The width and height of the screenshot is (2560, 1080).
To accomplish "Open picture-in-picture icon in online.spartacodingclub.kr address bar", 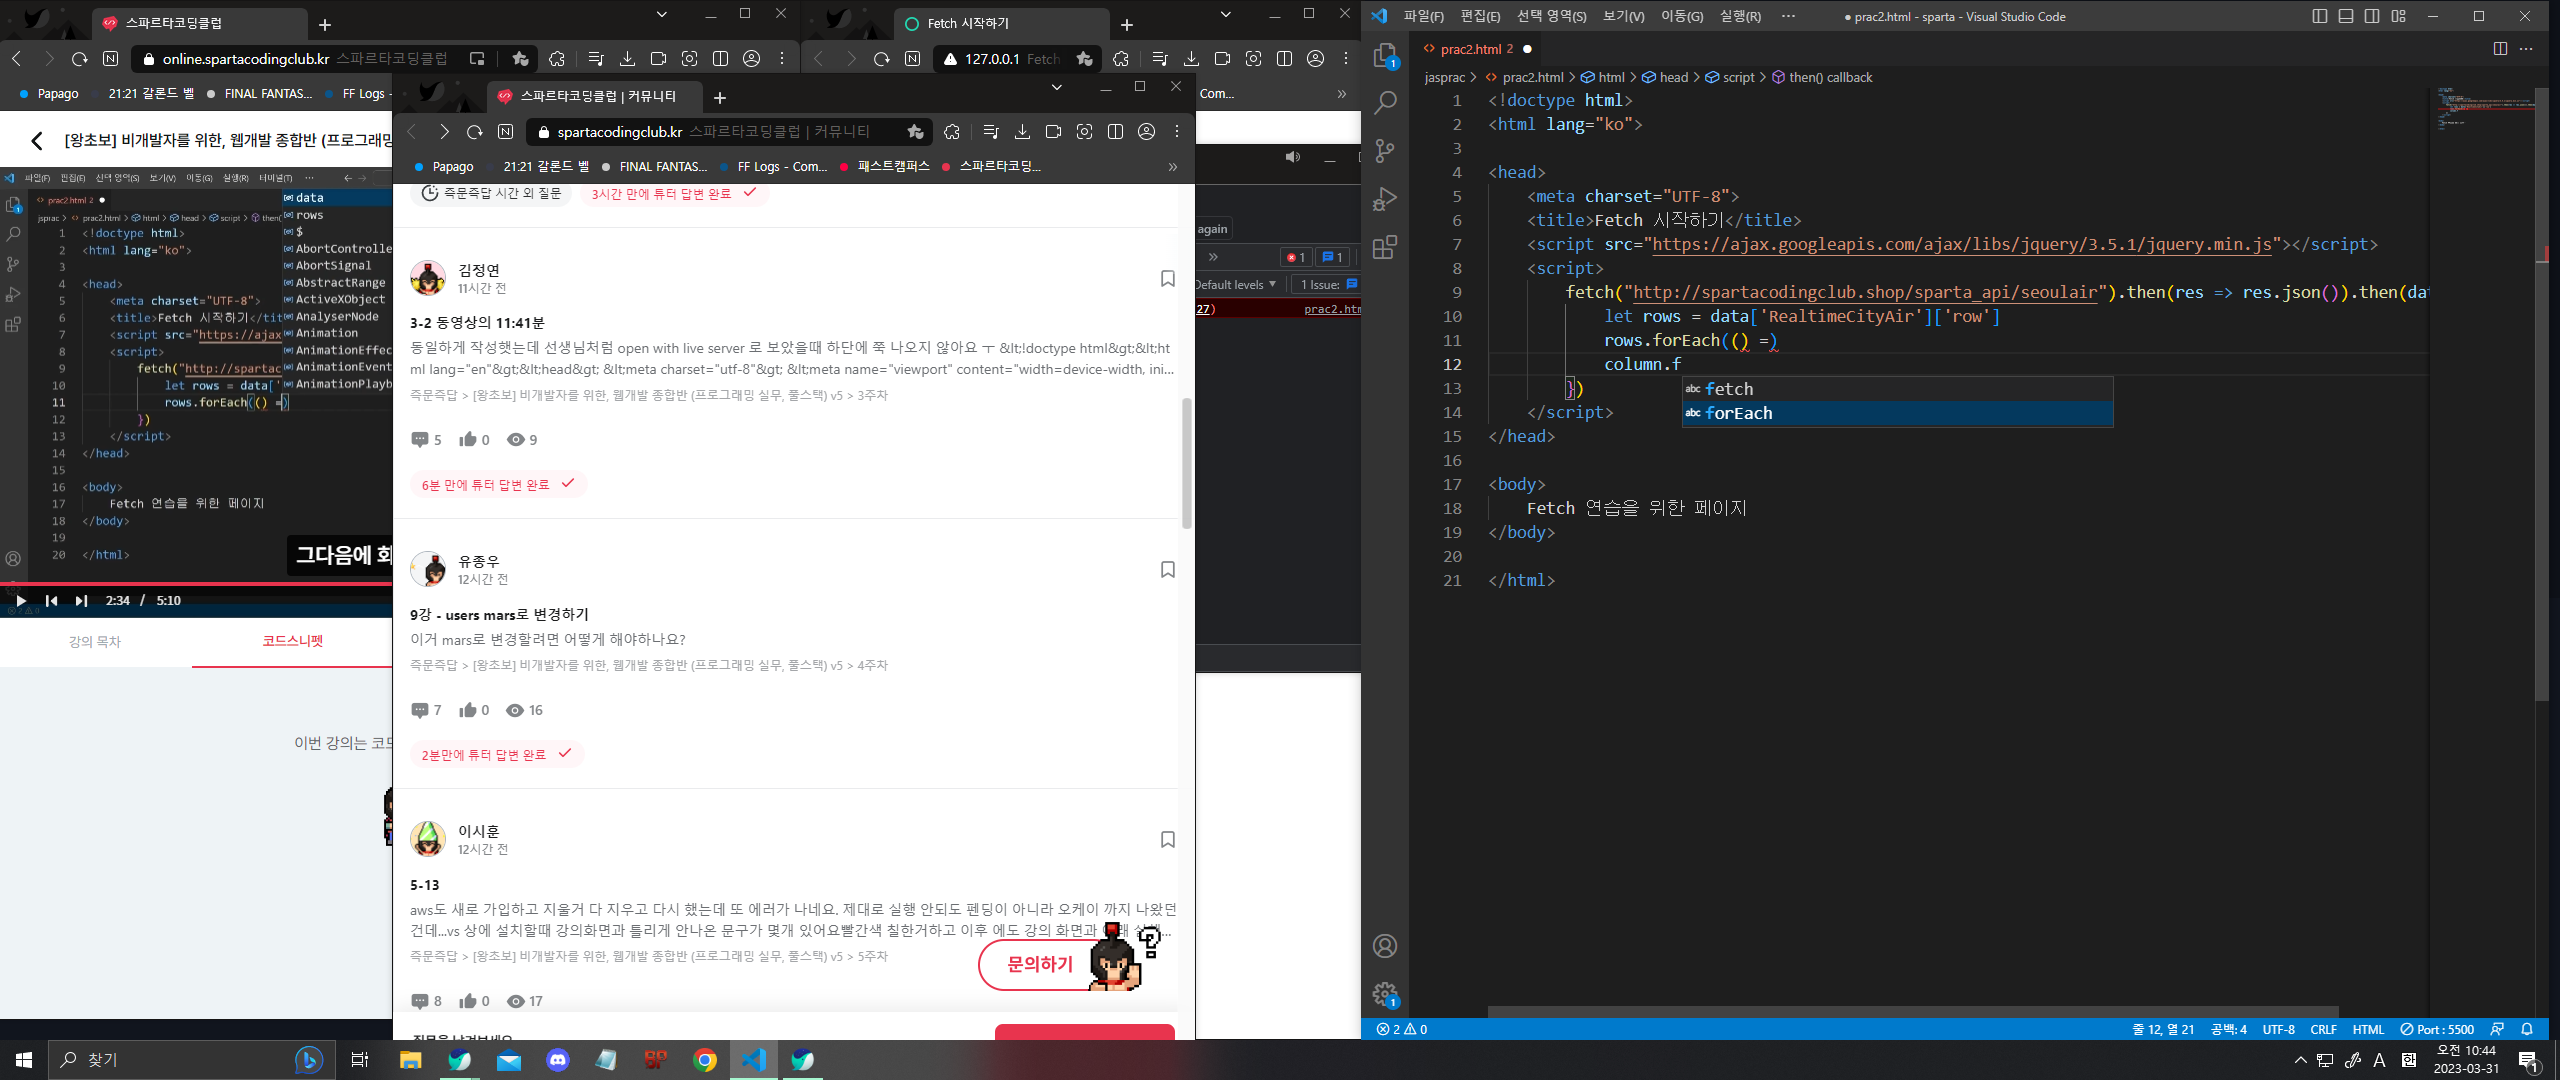I will click(477, 59).
